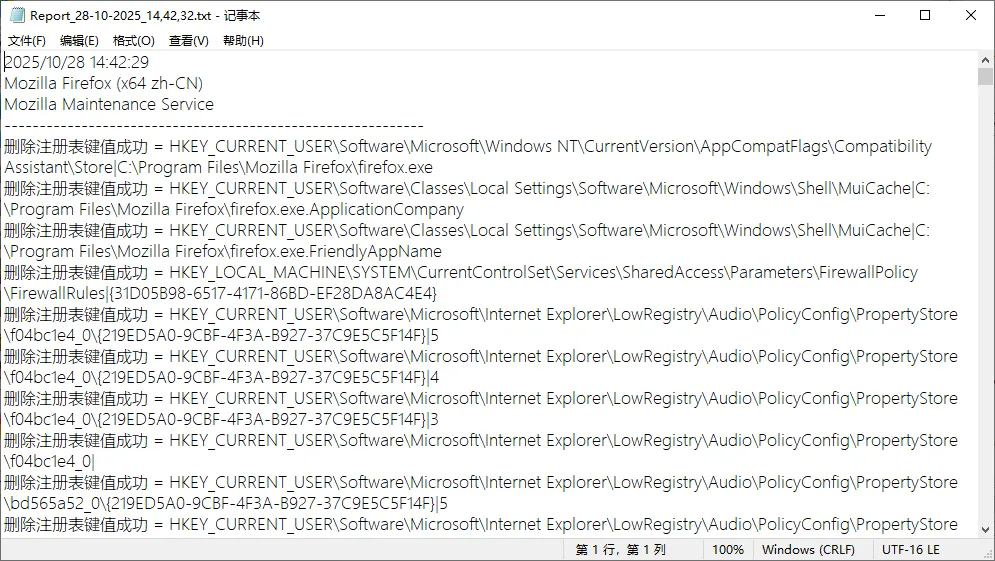The width and height of the screenshot is (995, 561).
Task: Open the 格式(O) menu
Action: (133, 41)
